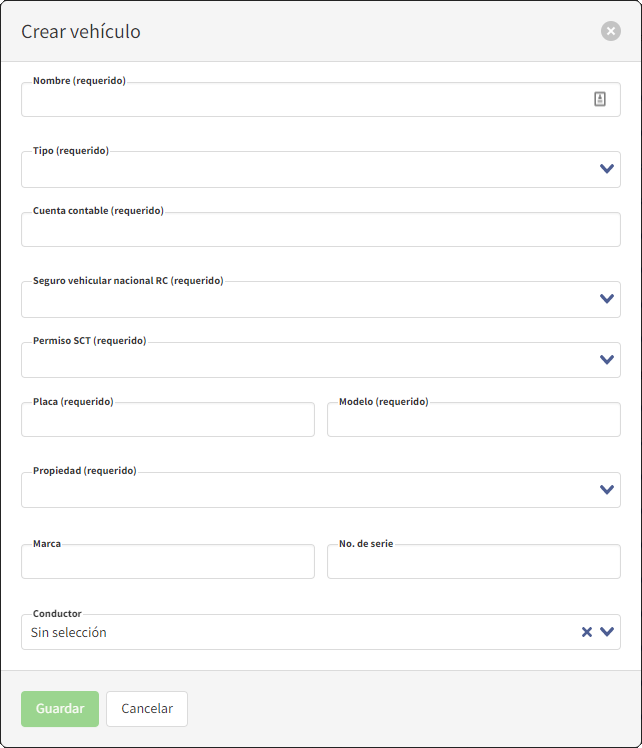Close the Crear vehículo dialog
The width and height of the screenshot is (642, 748).
[610, 31]
